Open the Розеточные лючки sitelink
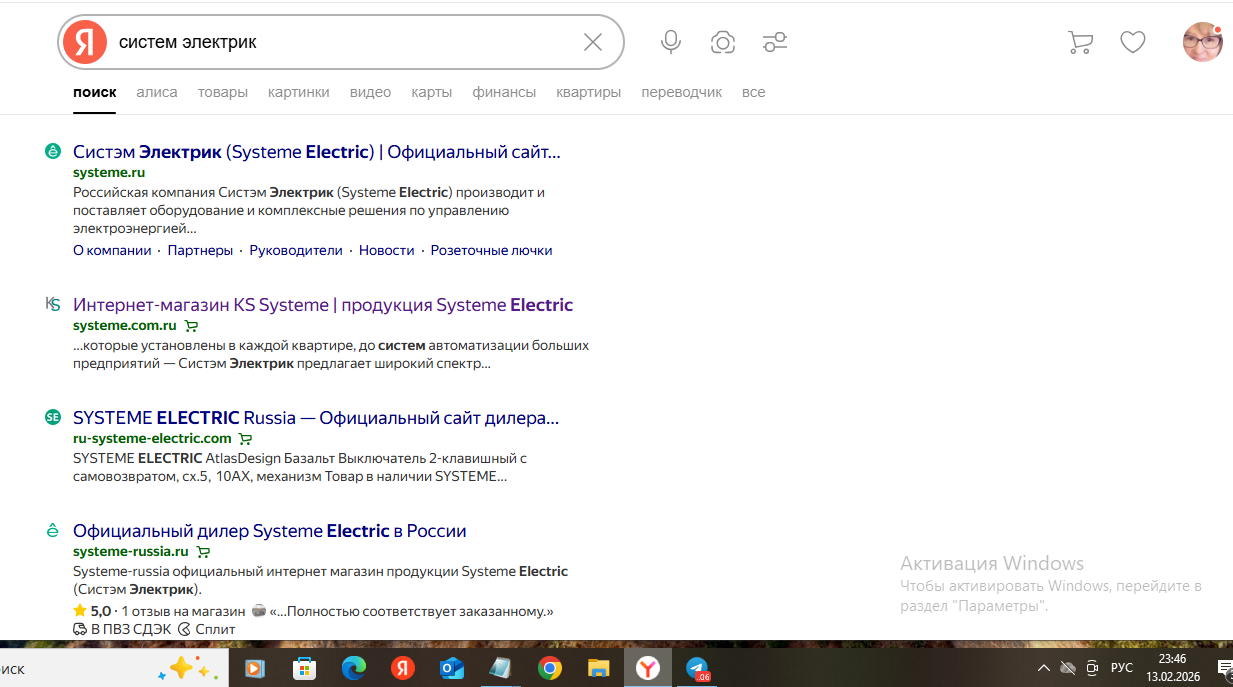 [492, 251]
